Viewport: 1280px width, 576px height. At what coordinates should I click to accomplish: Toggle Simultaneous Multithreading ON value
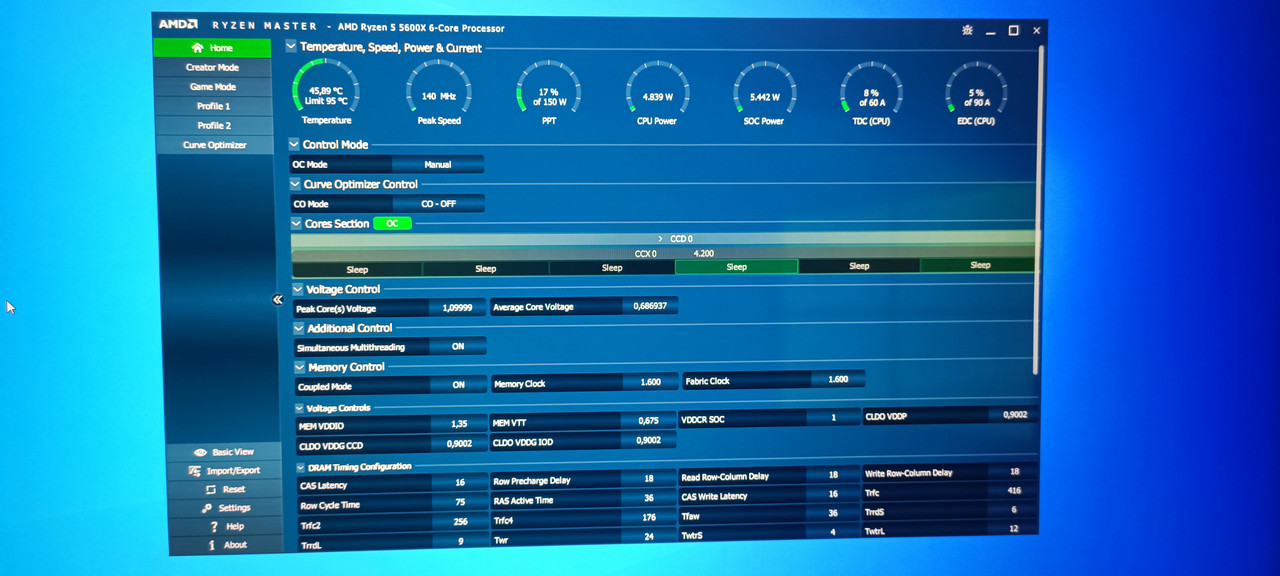pyautogui.click(x=458, y=347)
